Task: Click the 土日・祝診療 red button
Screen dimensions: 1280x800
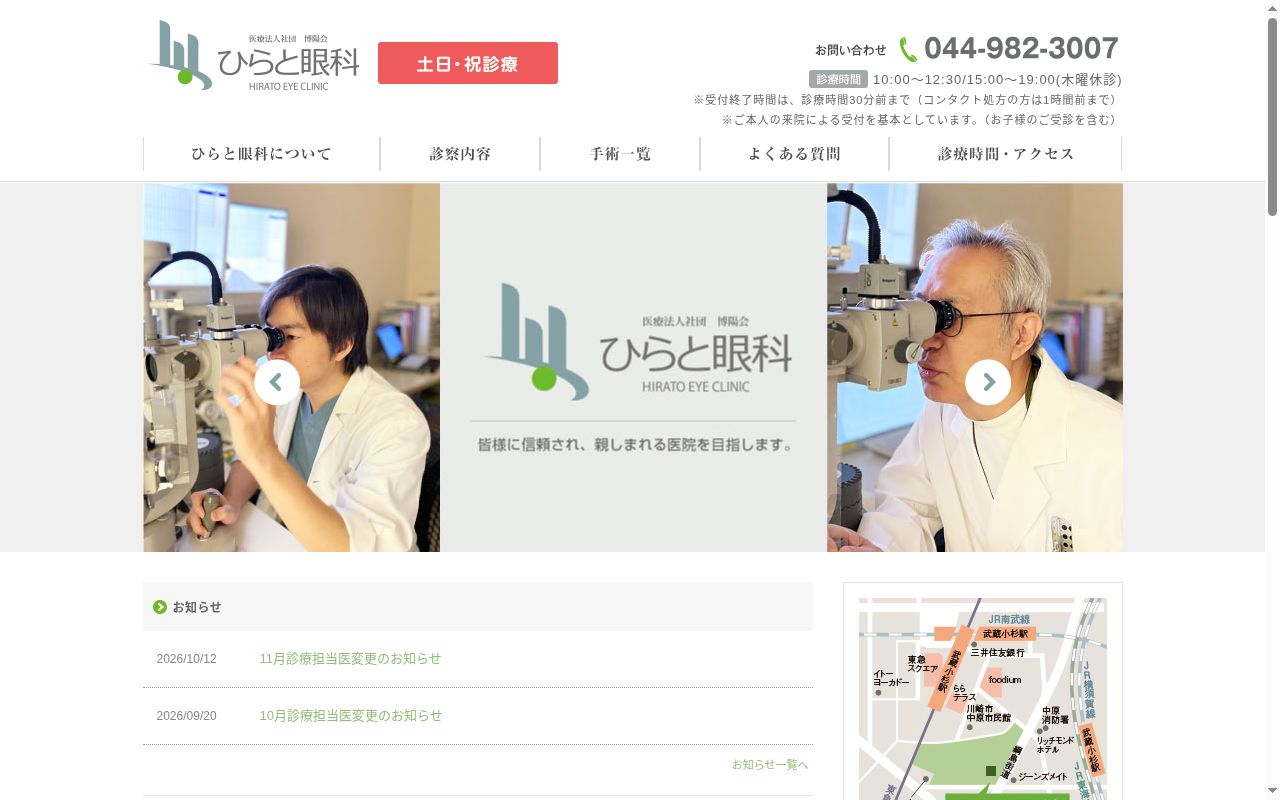Action: (x=468, y=63)
